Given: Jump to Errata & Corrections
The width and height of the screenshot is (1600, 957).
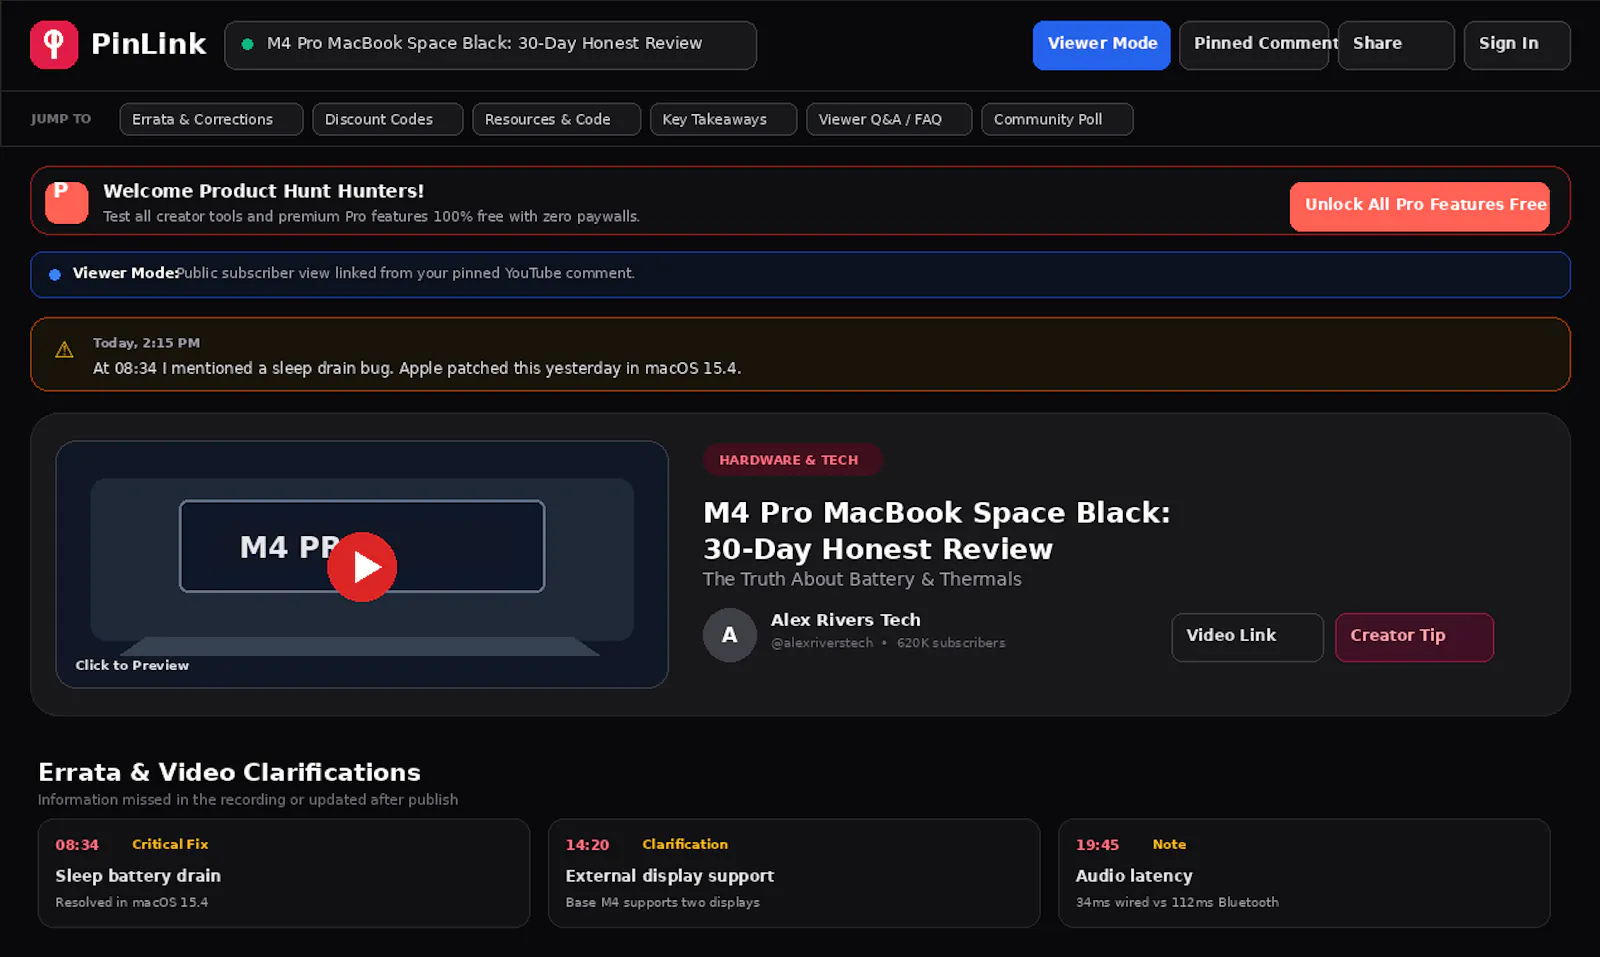Looking at the screenshot, I should tap(211, 119).
